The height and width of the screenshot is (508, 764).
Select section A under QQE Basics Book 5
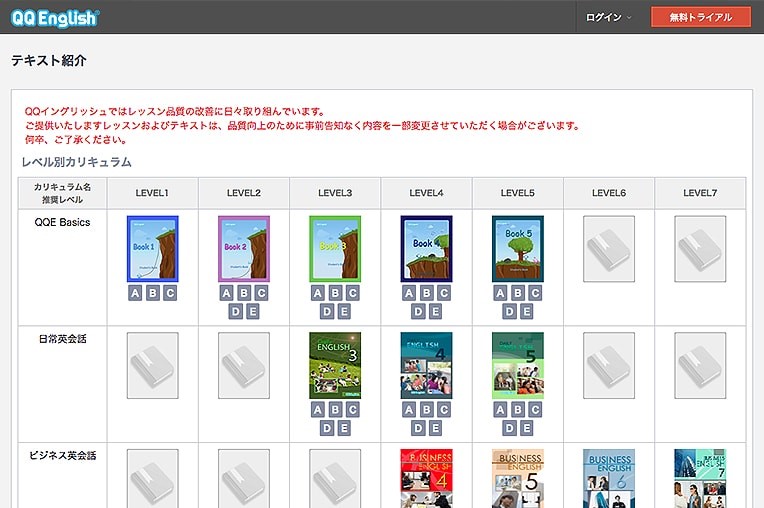(x=500, y=293)
